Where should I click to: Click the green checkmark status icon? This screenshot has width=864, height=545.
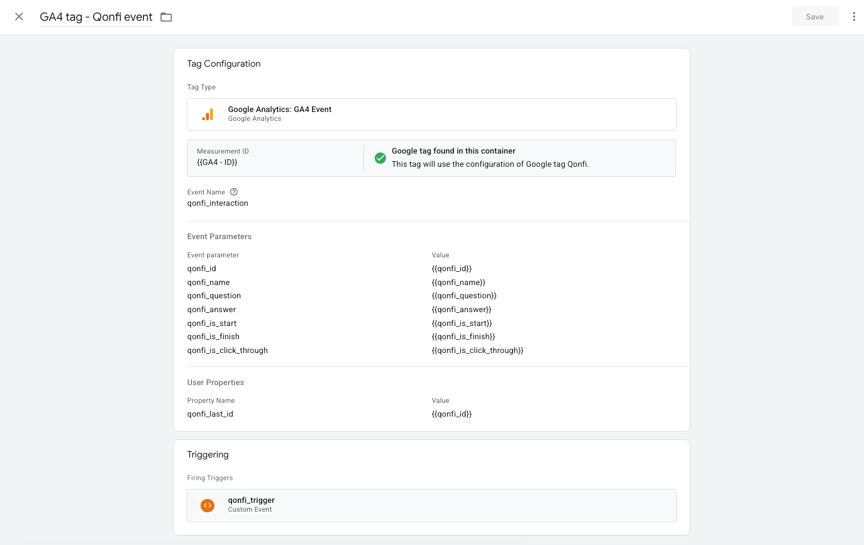click(x=380, y=158)
